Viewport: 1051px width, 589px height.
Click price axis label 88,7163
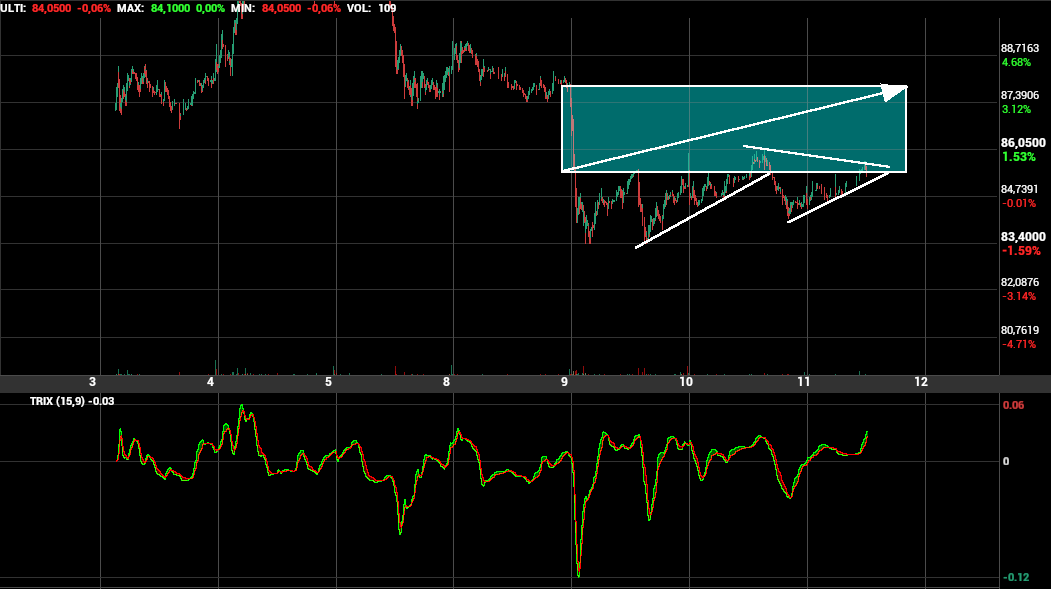pyautogui.click(x=1019, y=48)
